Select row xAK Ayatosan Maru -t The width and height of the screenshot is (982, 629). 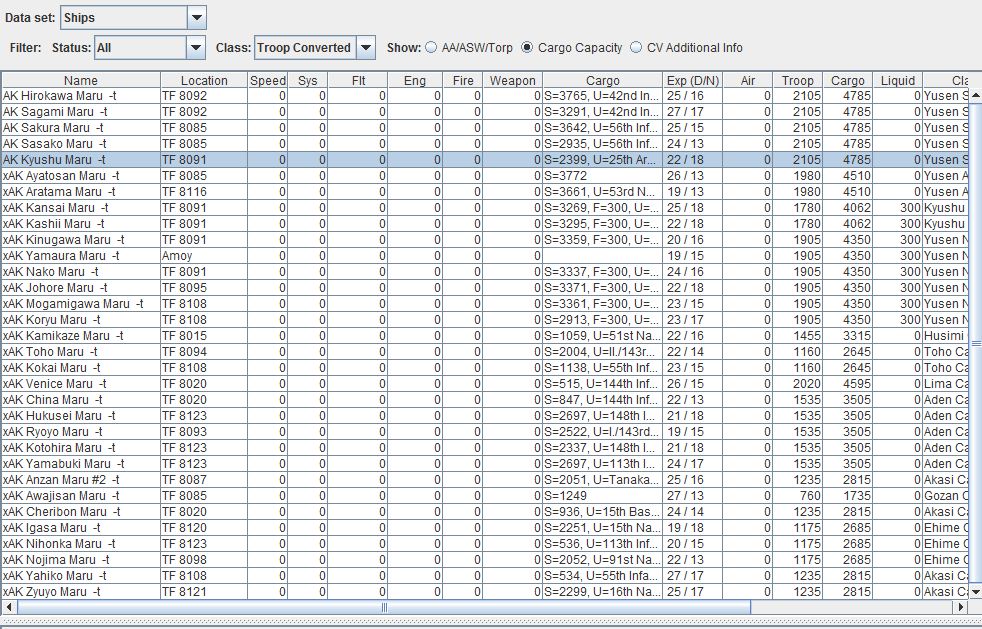coord(485,176)
